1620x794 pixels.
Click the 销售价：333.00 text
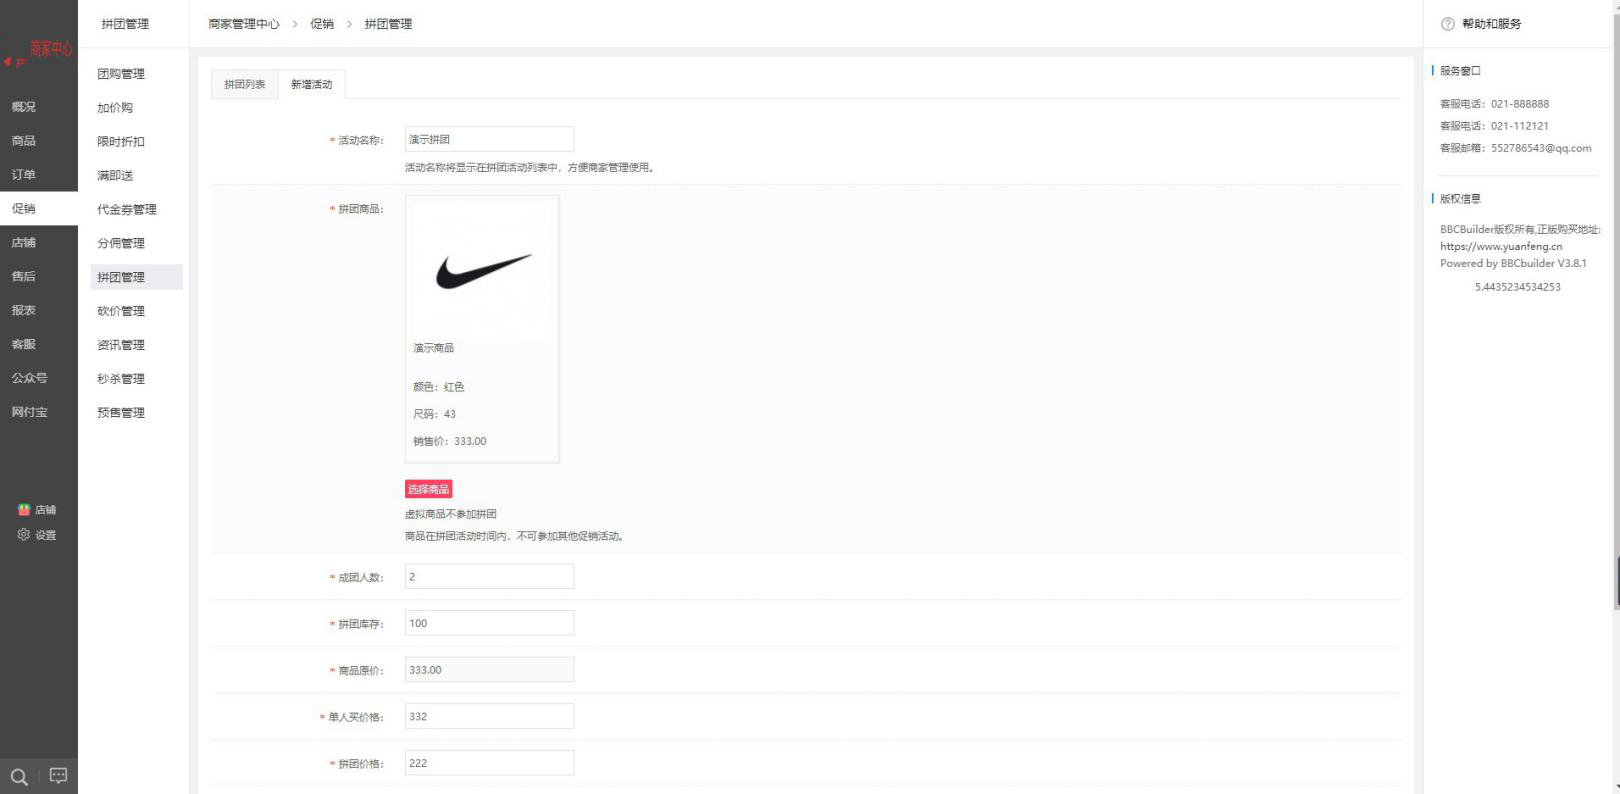coord(450,441)
